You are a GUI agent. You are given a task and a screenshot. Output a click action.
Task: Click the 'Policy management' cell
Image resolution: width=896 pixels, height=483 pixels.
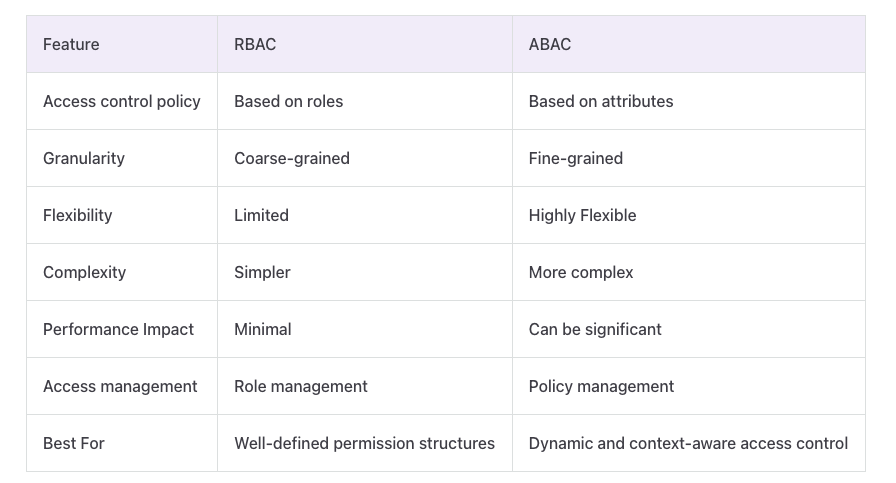pos(601,386)
